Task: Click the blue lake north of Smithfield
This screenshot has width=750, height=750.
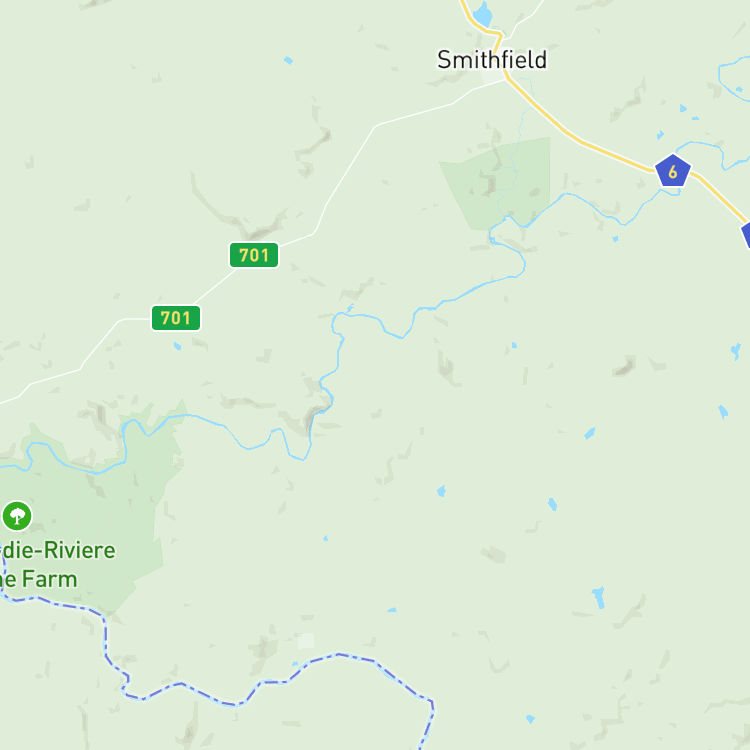Action: tap(483, 14)
